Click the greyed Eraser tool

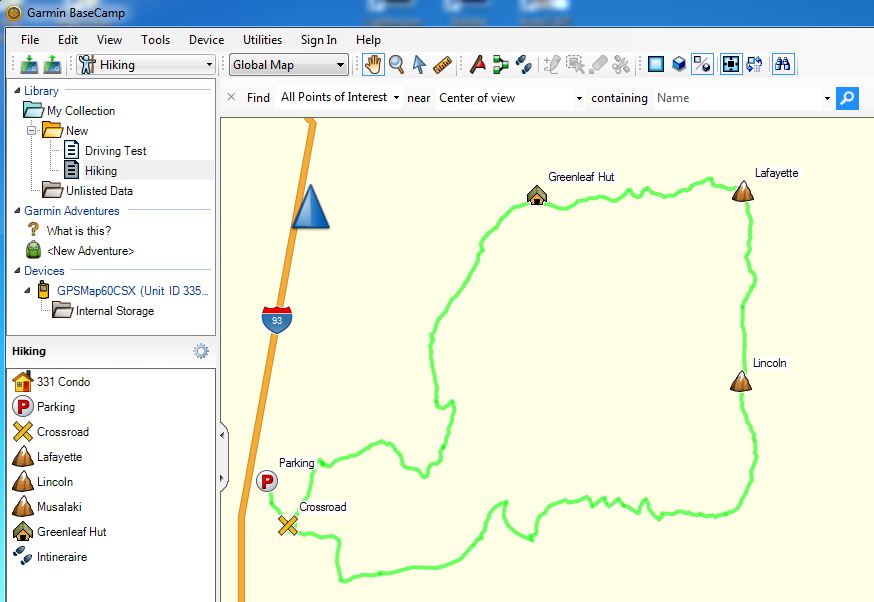[x=598, y=65]
